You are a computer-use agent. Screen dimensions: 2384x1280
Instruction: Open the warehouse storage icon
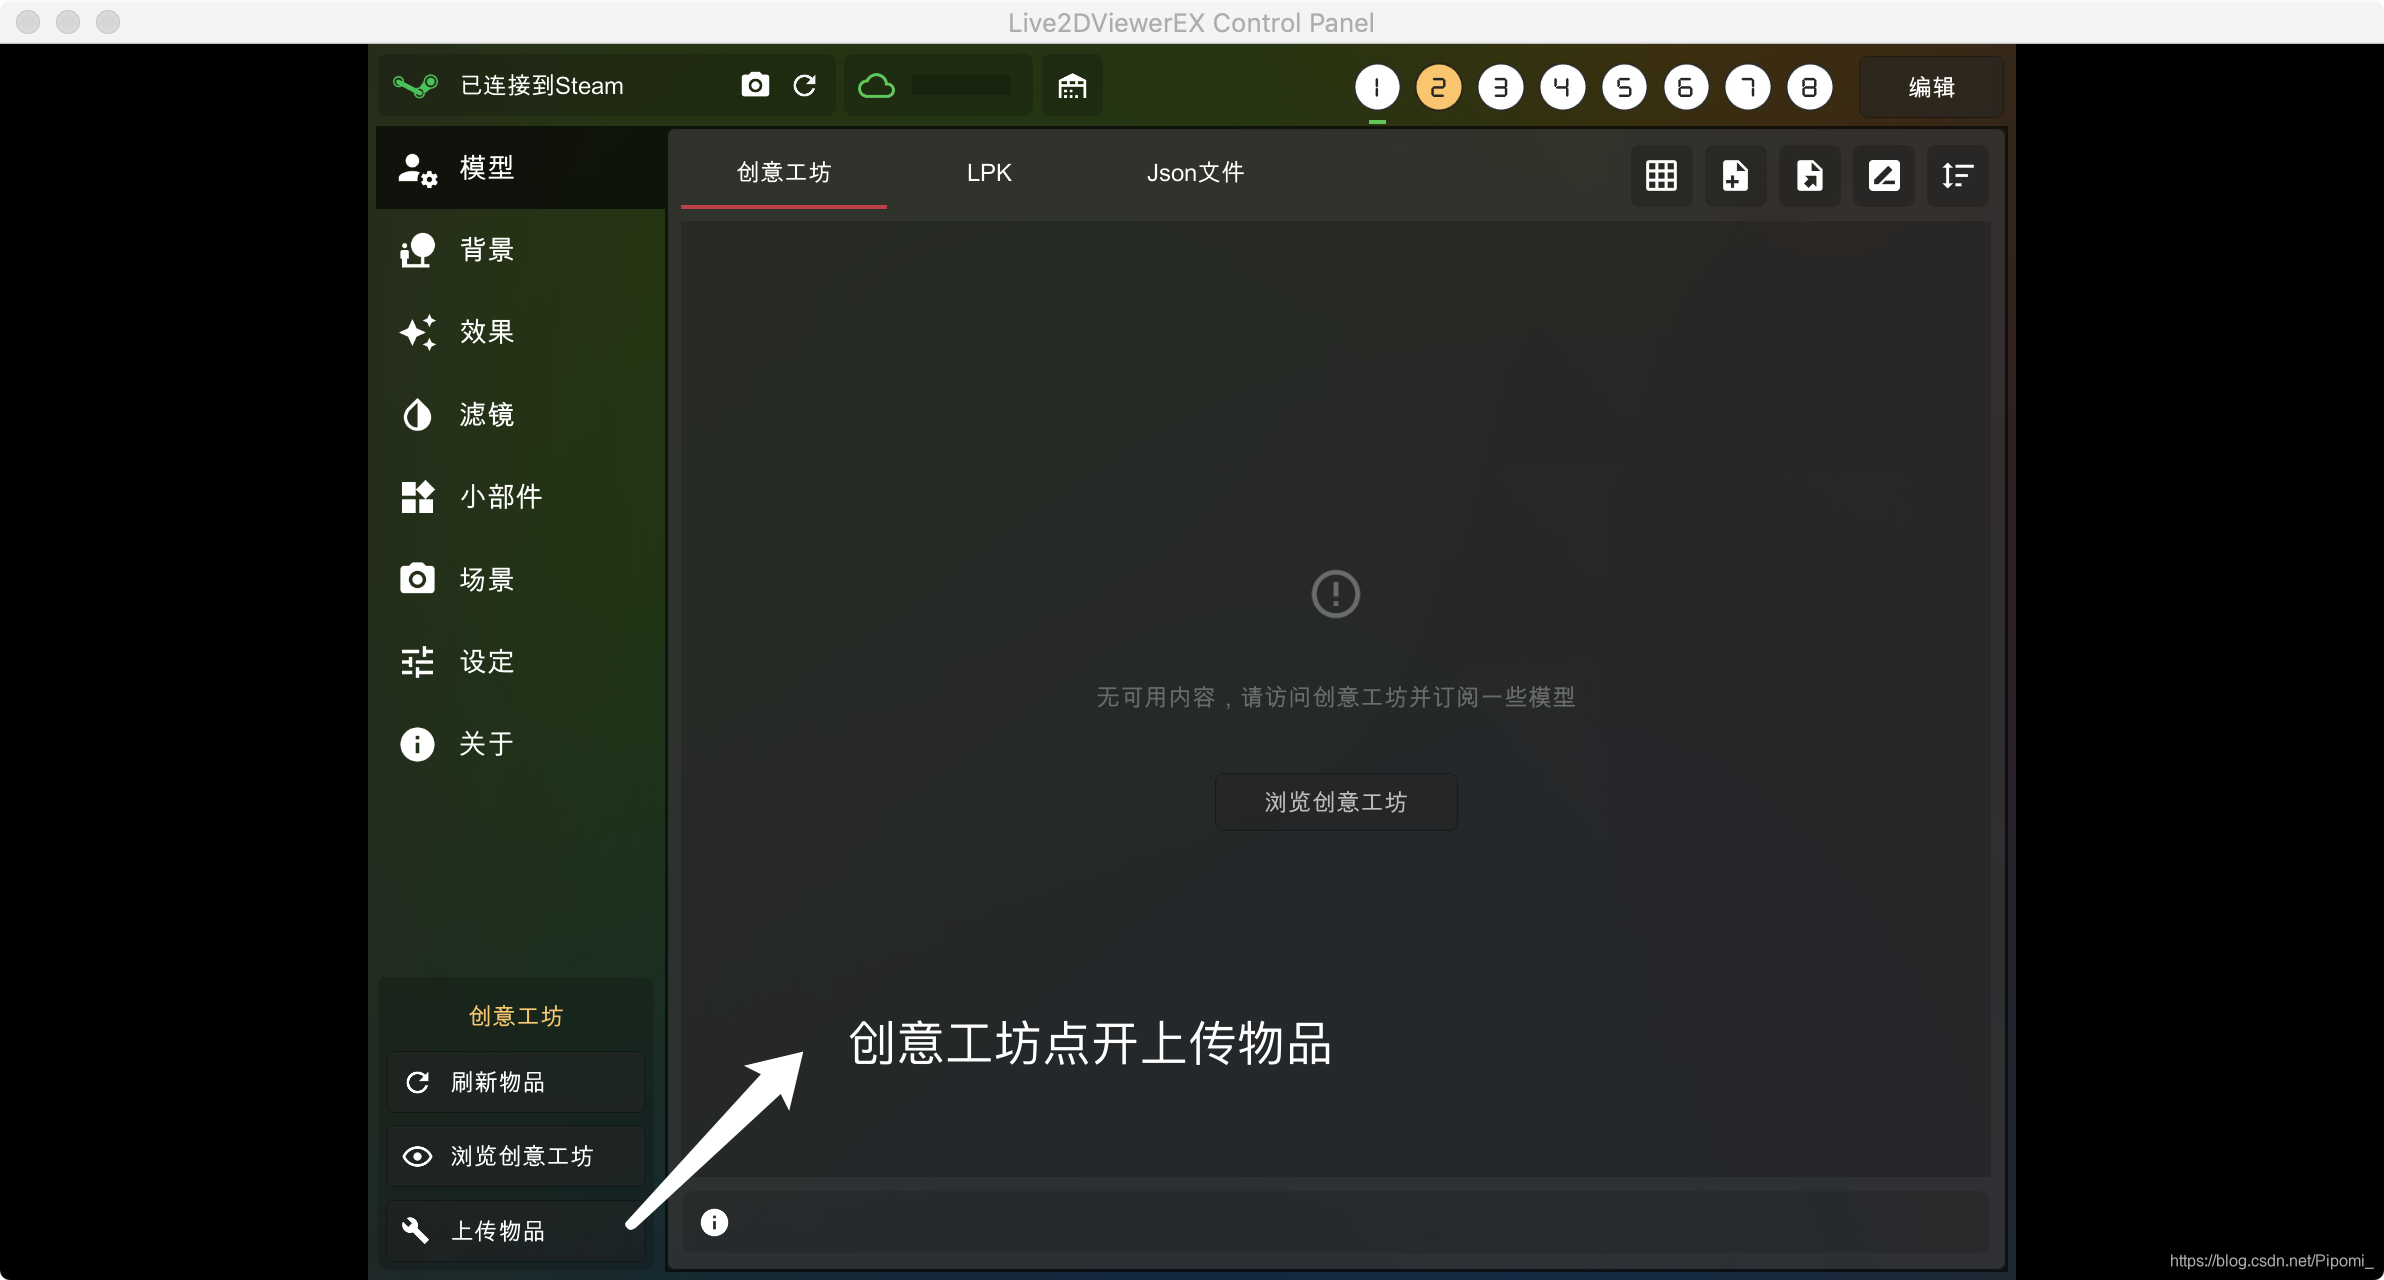pos(1072,86)
